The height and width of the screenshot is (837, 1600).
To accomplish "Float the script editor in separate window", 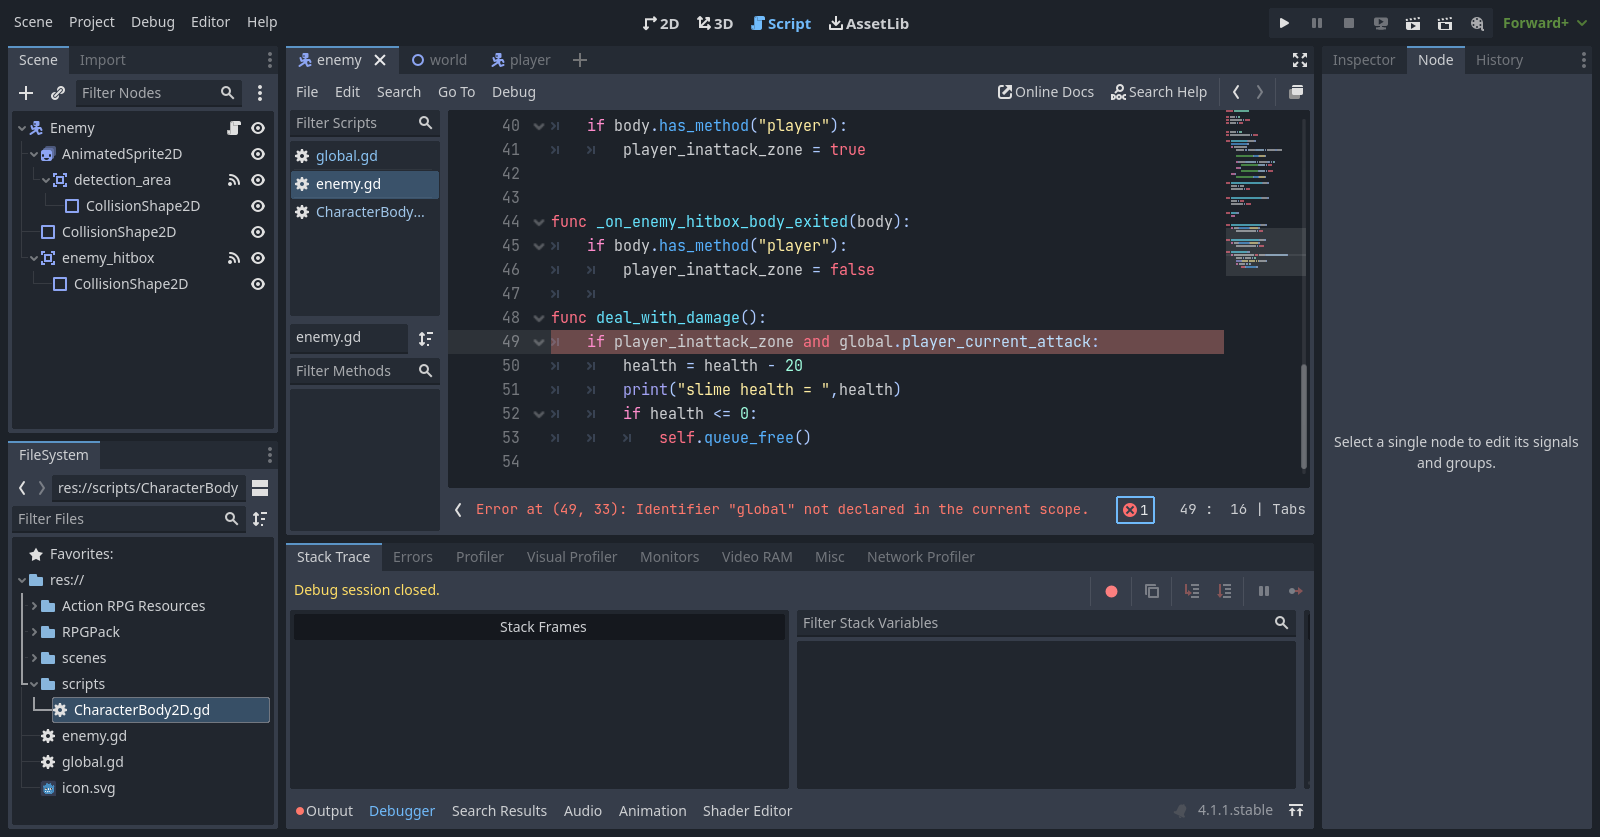I will click(x=1295, y=92).
